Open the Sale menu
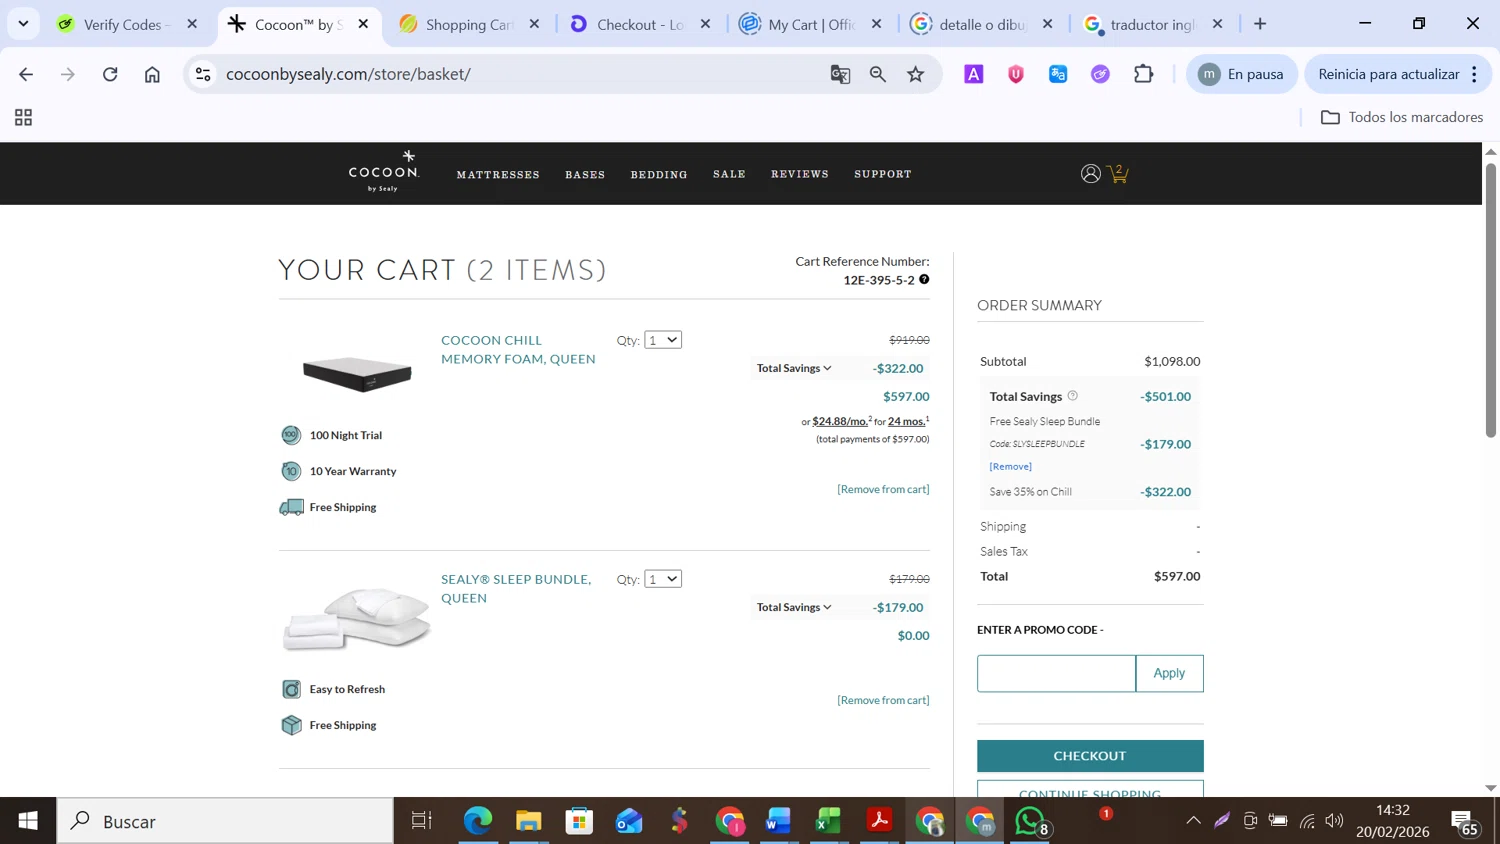Image resolution: width=1500 pixels, height=844 pixels. click(x=729, y=174)
